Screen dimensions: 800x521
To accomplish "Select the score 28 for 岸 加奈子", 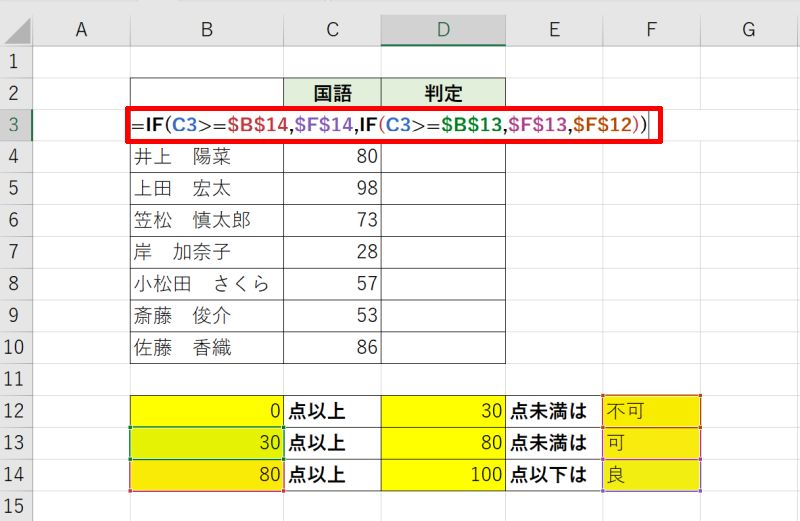I will pos(332,252).
